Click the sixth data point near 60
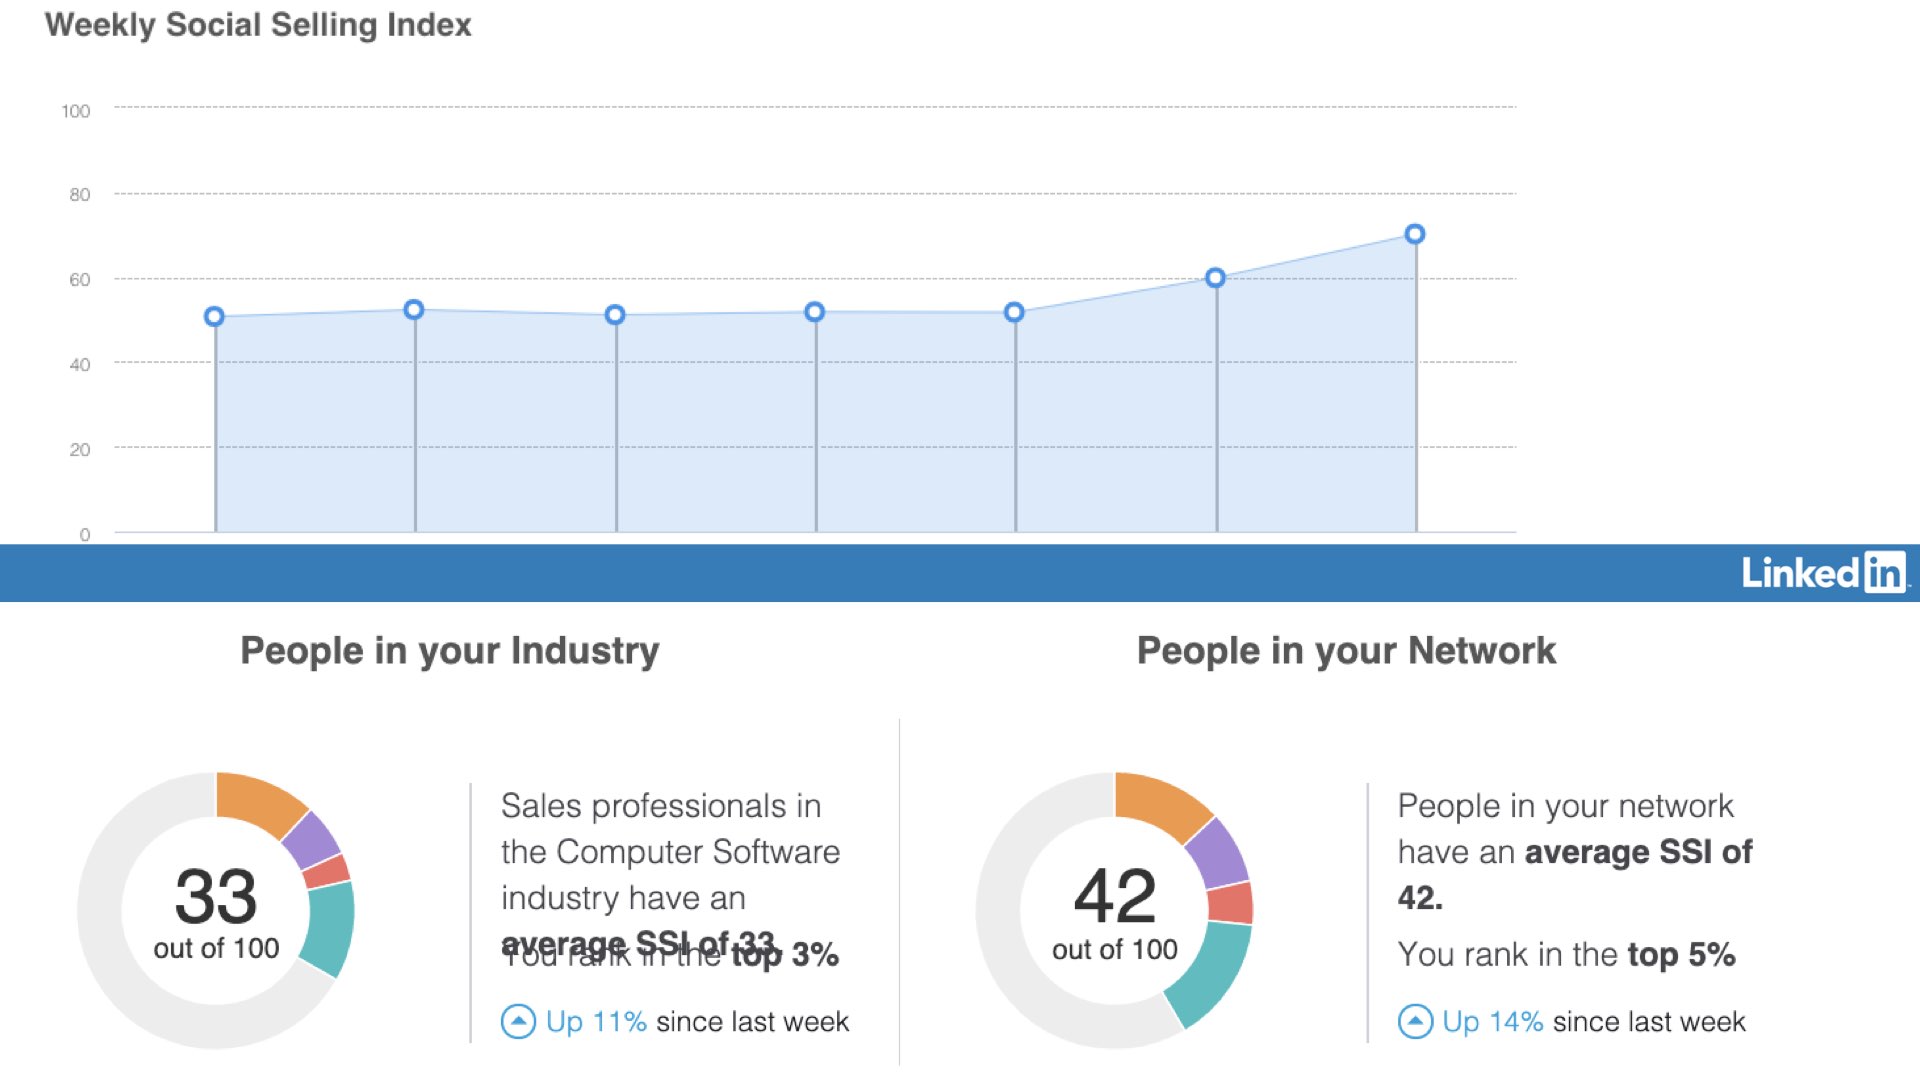1920x1080 pixels. (1215, 278)
